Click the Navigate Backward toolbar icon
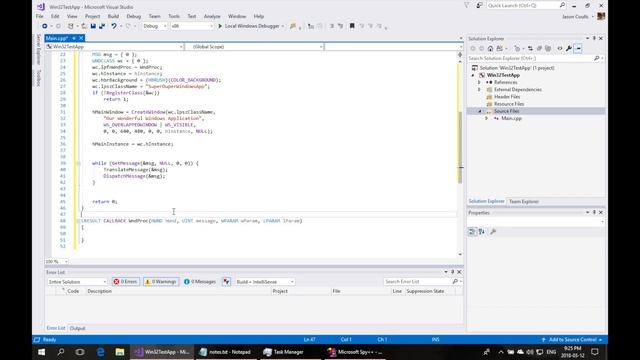 click(x=44, y=26)
